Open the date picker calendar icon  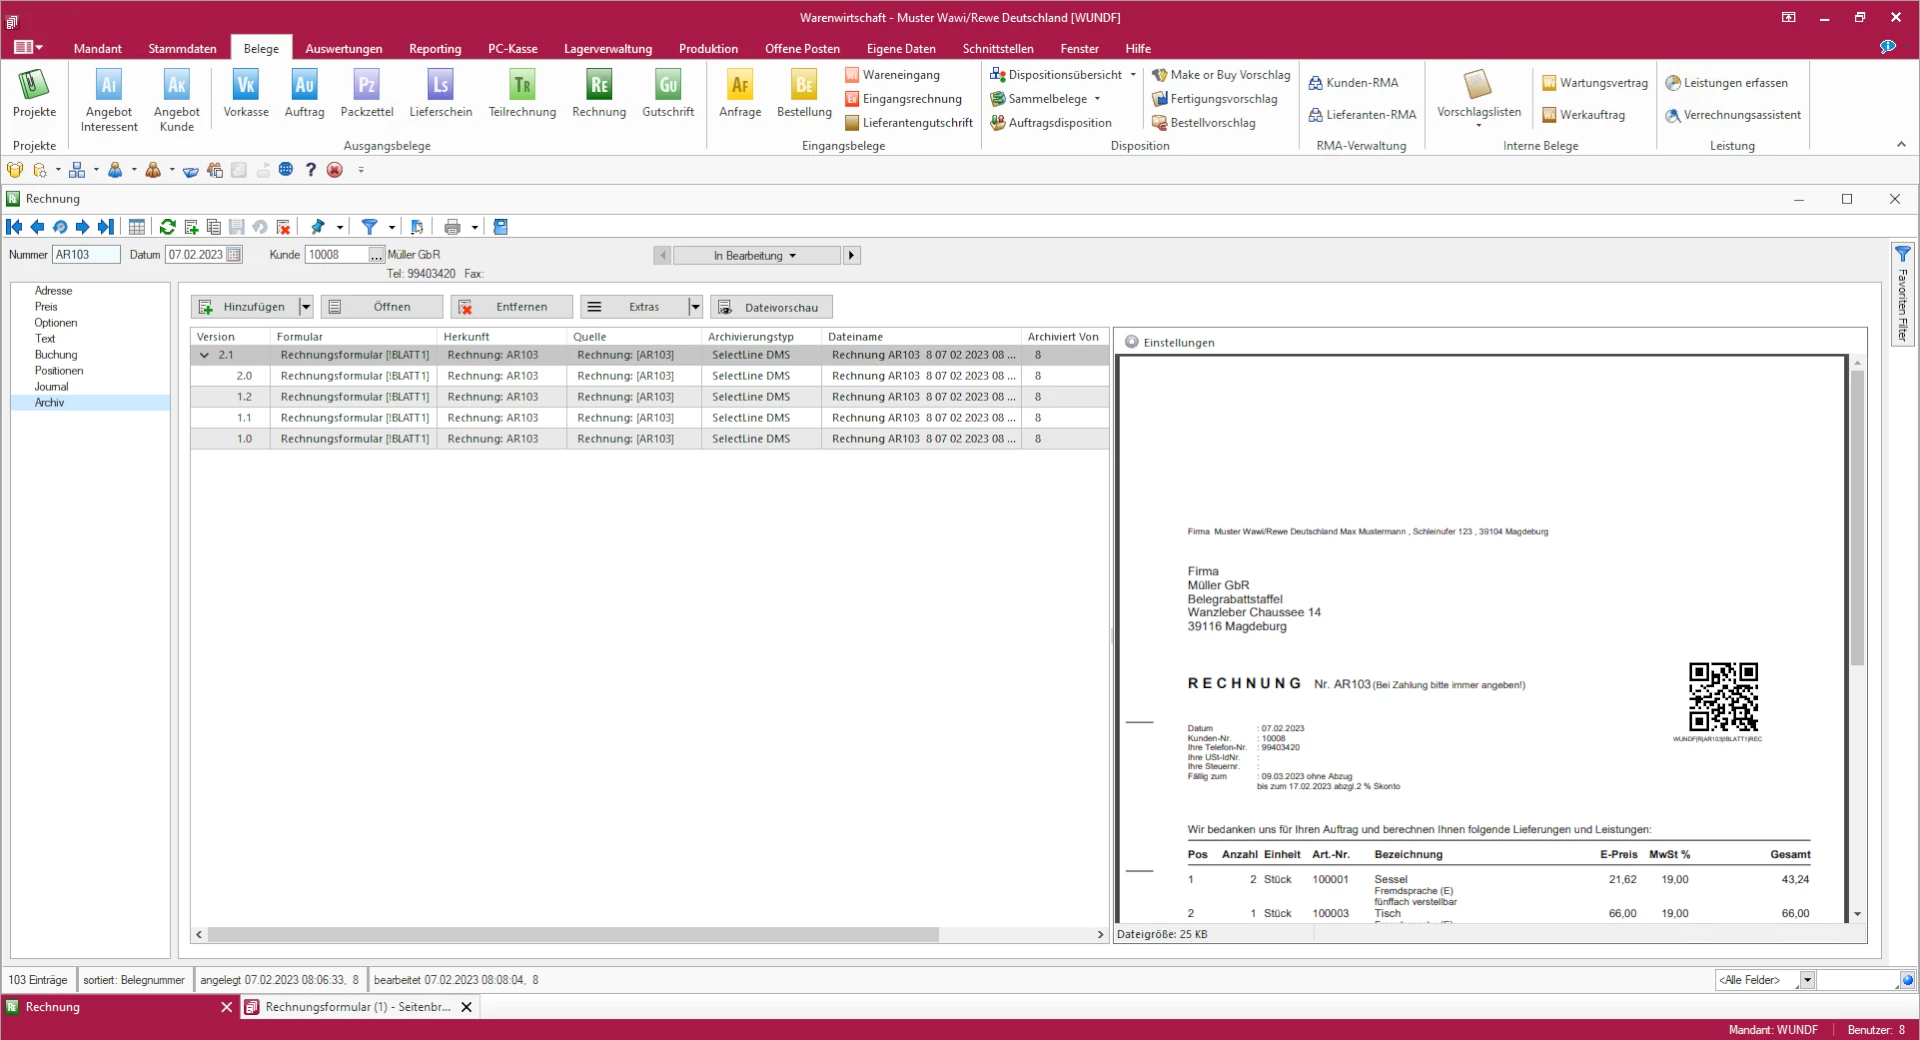coord(234,255)
